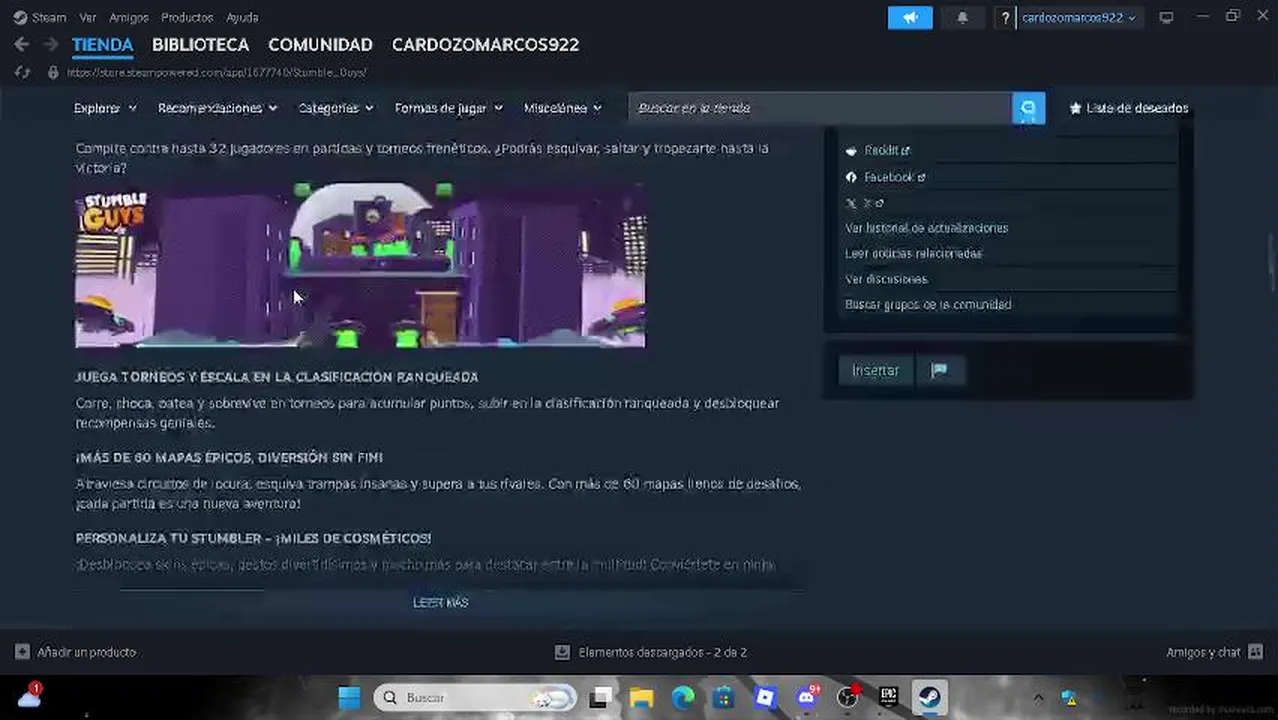Click the Facebook icon in the links list
This screenshot has height=720, width=1278.
tap(851, 177)
